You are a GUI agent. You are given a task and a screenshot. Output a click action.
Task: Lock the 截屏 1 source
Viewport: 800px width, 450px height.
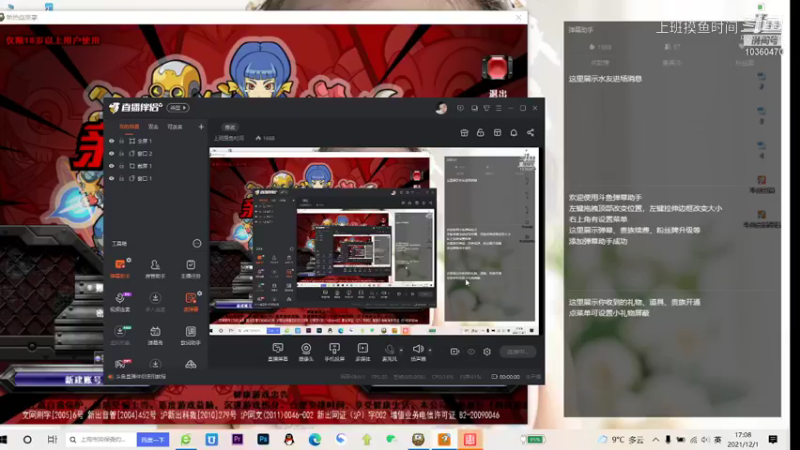[x=121, y=166]
